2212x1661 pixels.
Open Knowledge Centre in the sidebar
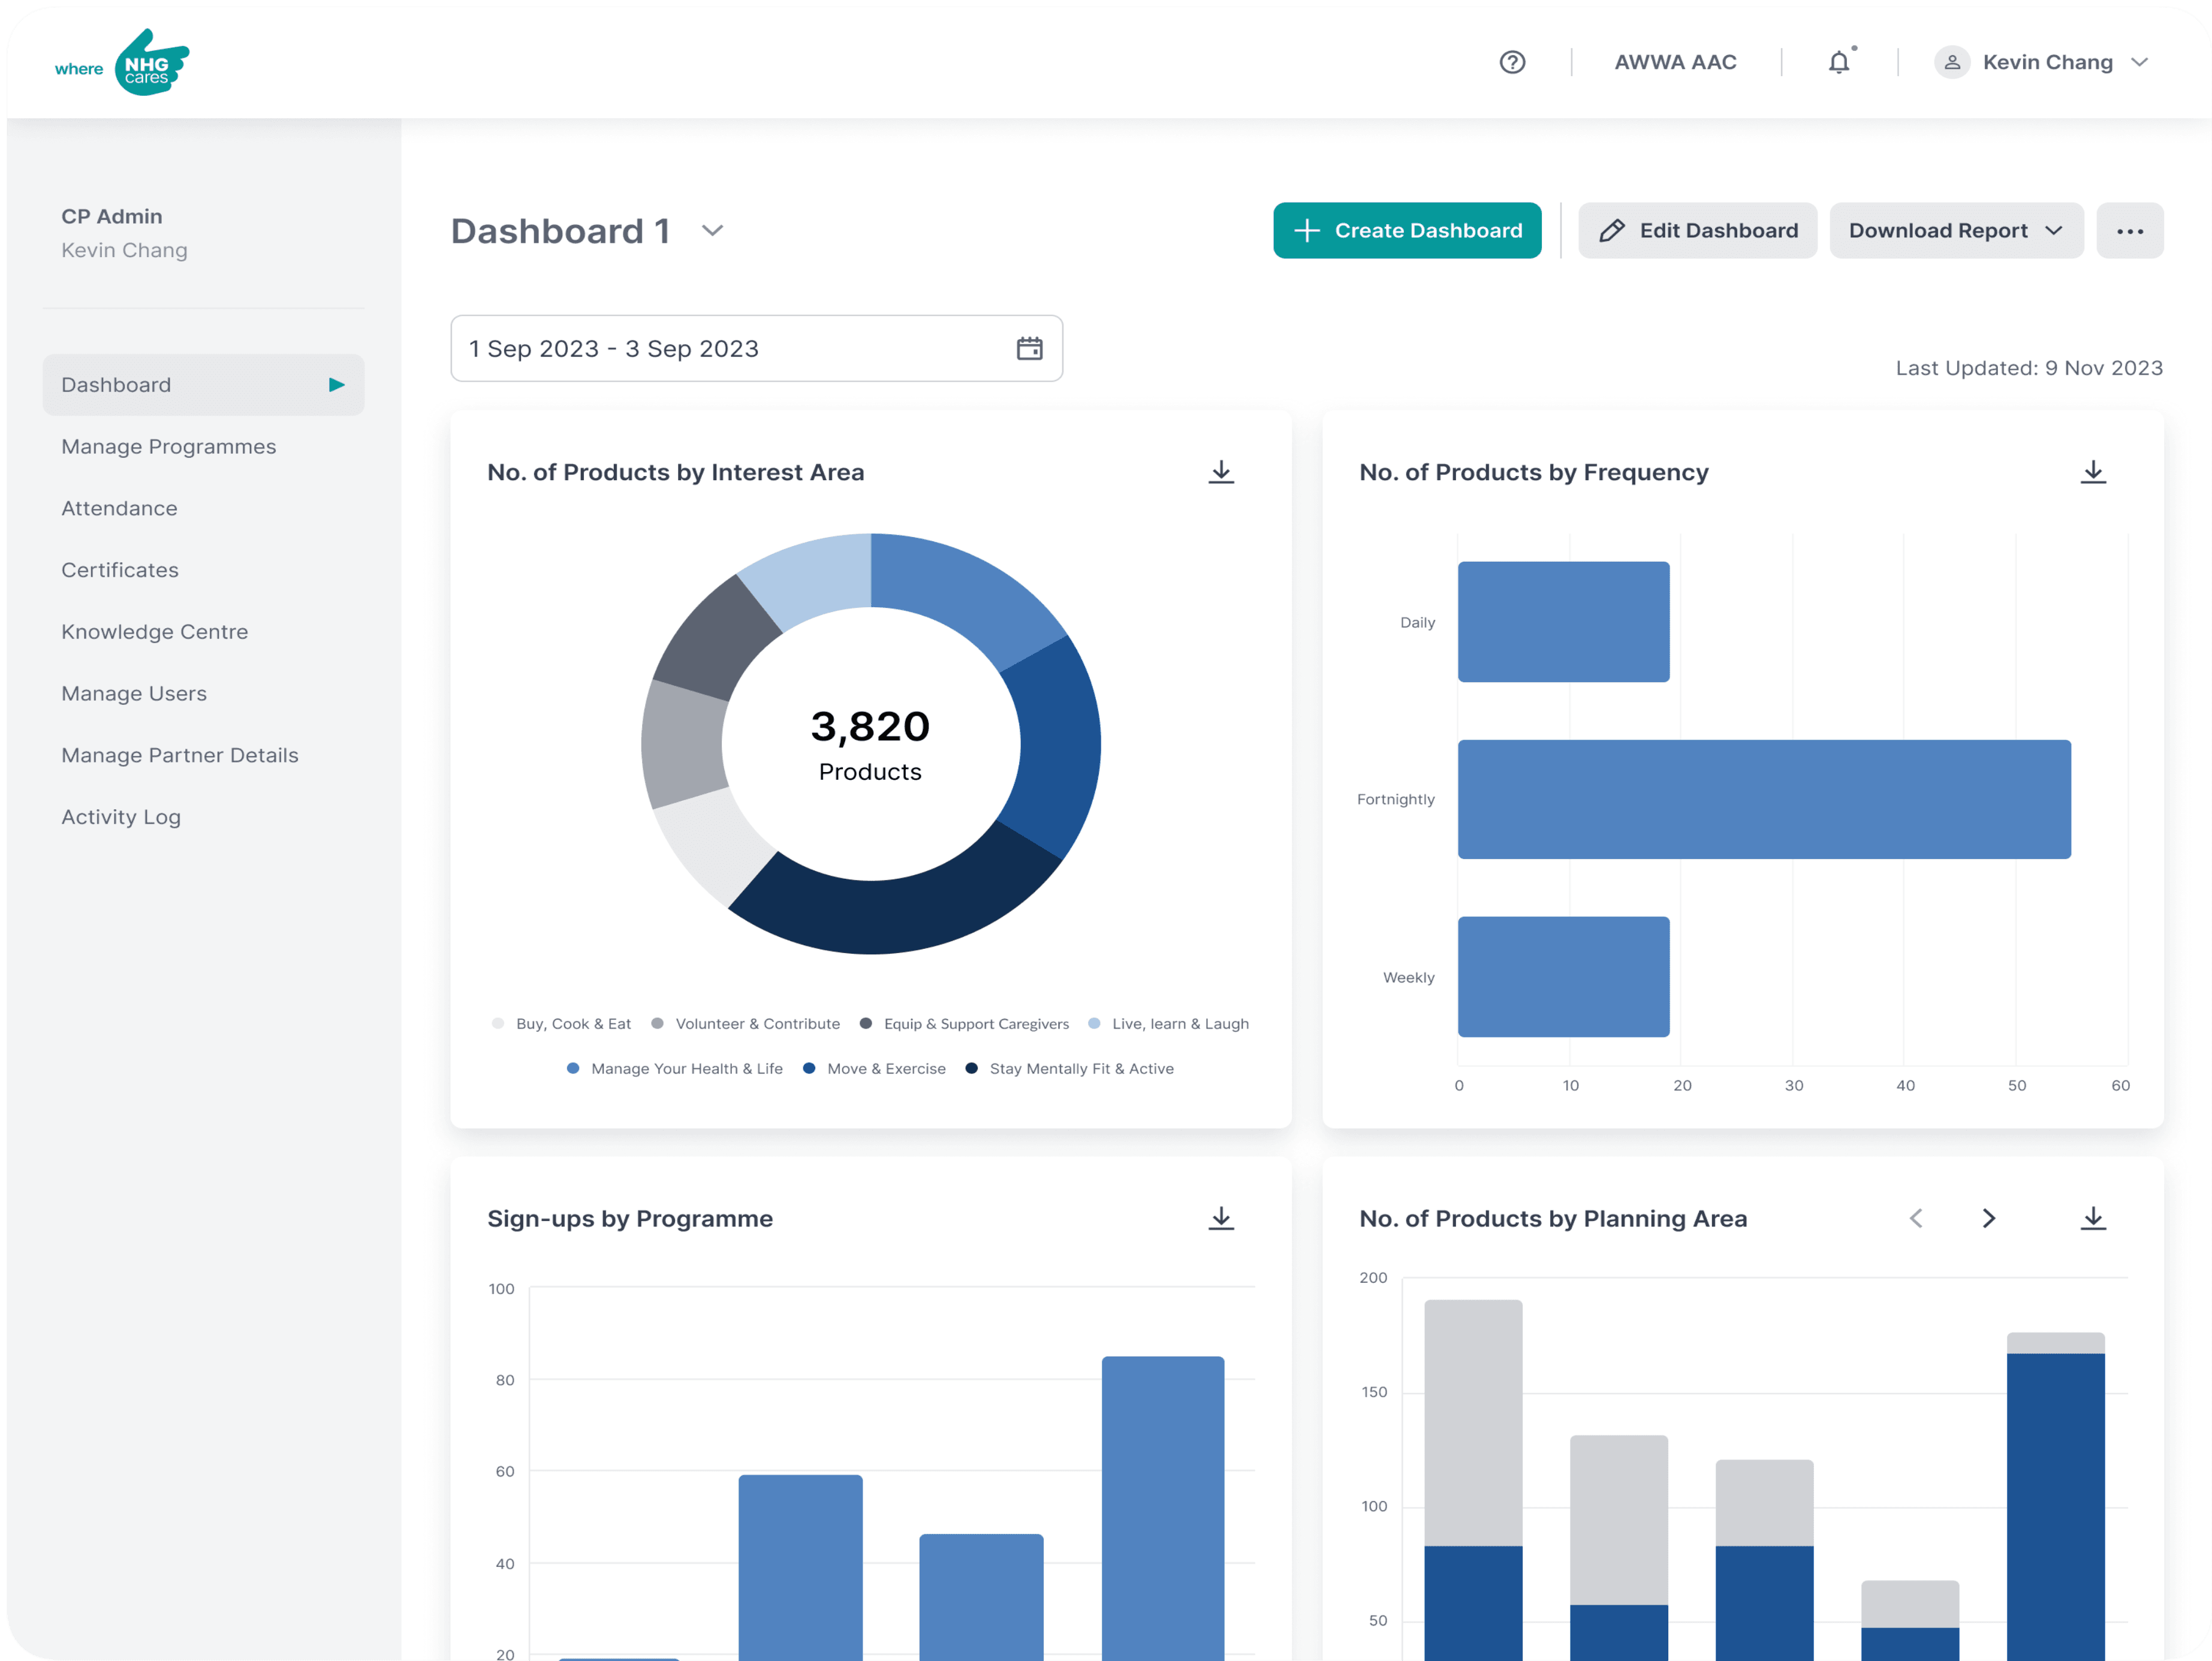(x=154, y=632)
